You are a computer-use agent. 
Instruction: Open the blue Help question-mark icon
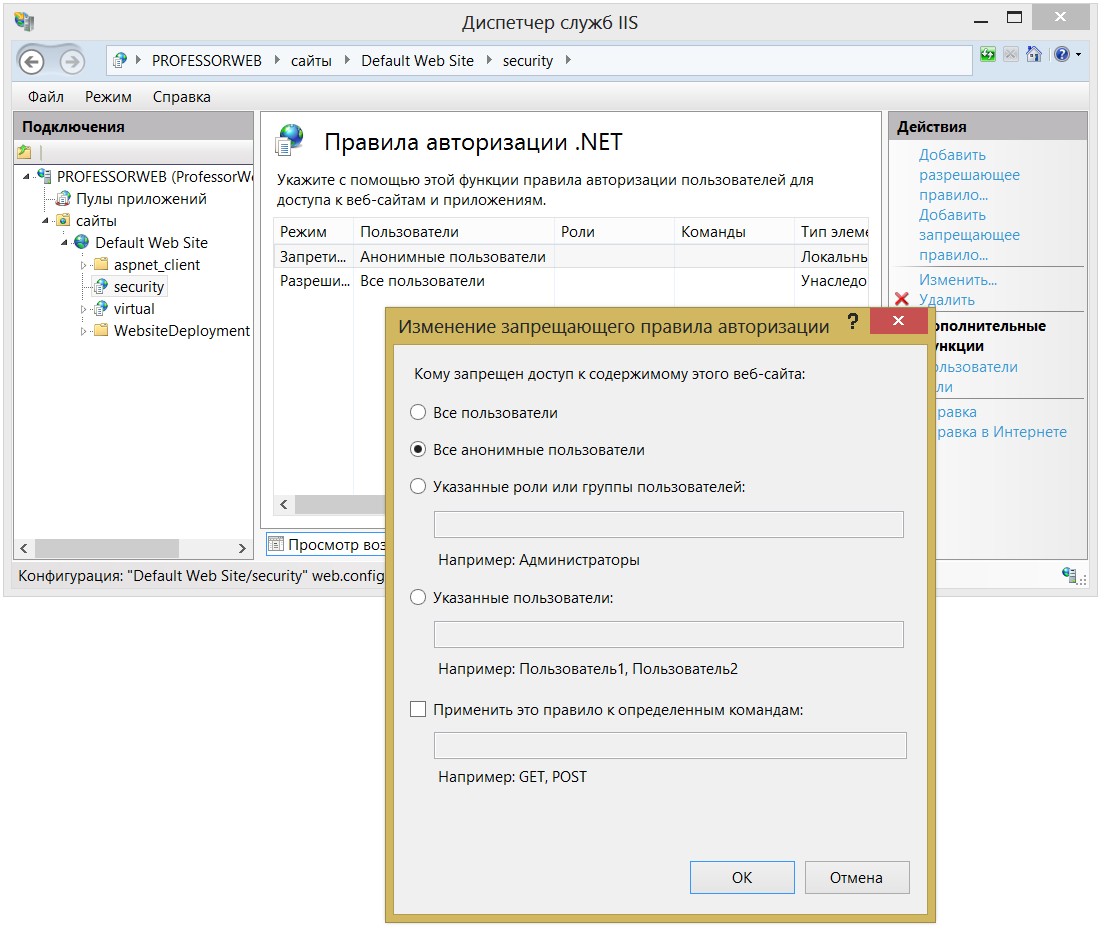pos(1062,54)
